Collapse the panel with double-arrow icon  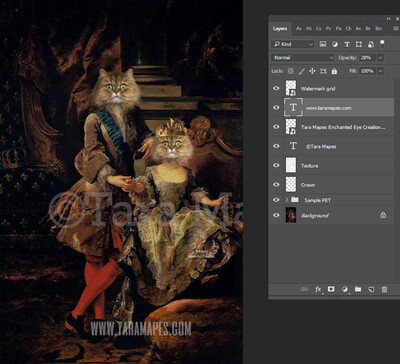tap(389, 19)
